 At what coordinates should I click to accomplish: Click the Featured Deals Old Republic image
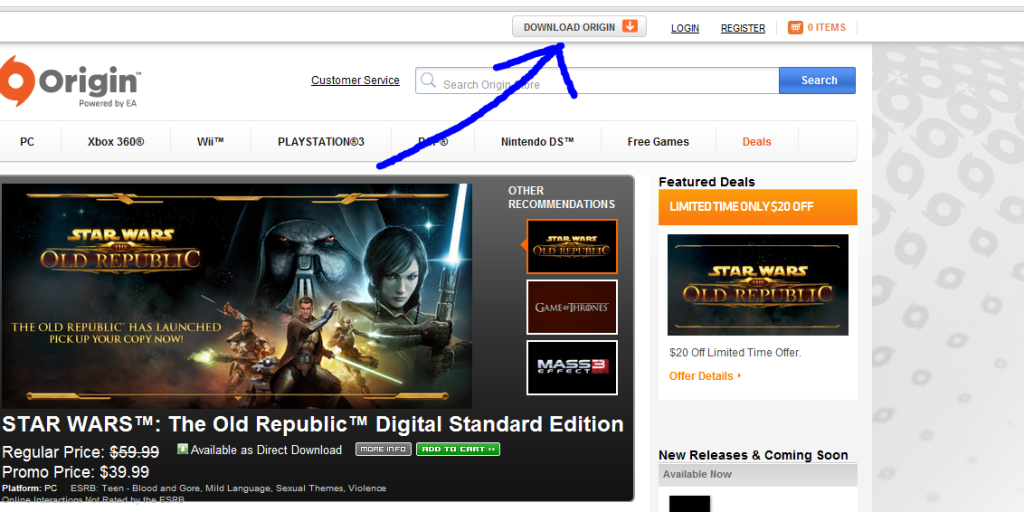758,285
